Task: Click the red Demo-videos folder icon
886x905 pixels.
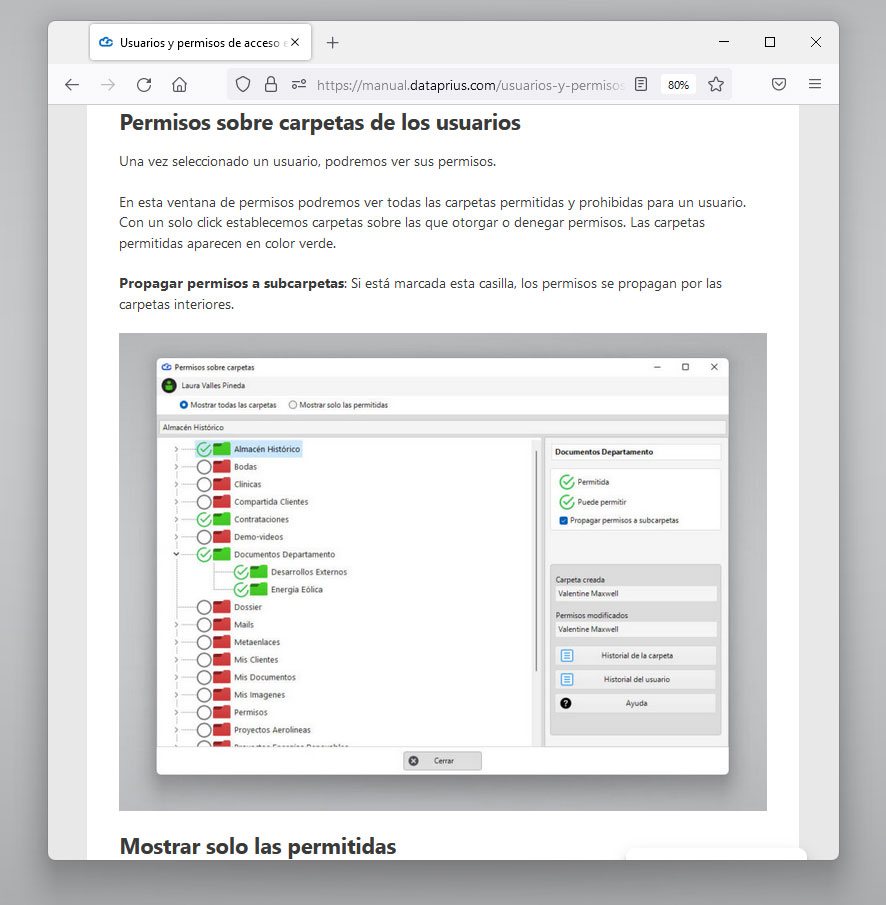Action: (222, 536)
